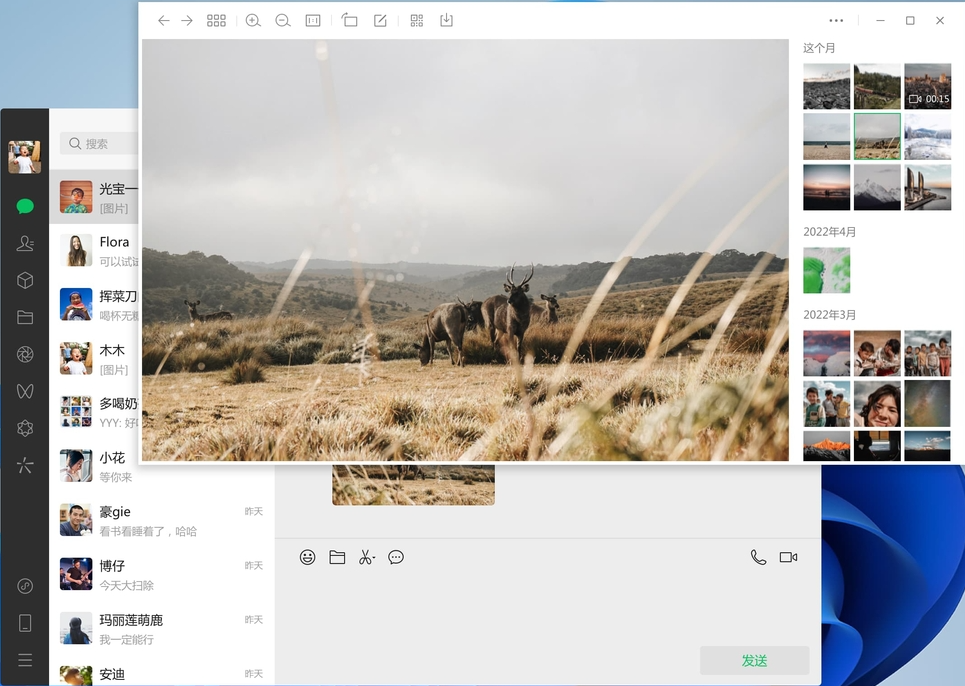Select the 光宝 chat at the top

click(94, 197)
